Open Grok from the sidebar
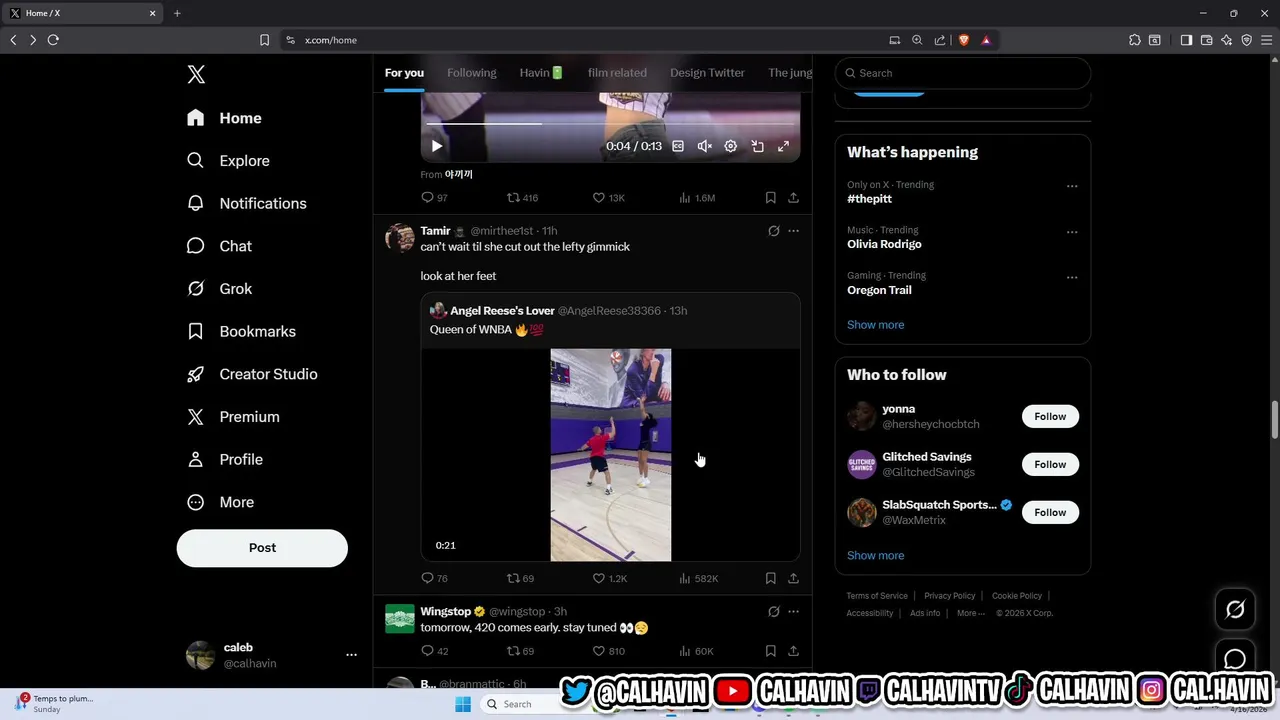This screenshot has height=720, width=1280. 219,289
